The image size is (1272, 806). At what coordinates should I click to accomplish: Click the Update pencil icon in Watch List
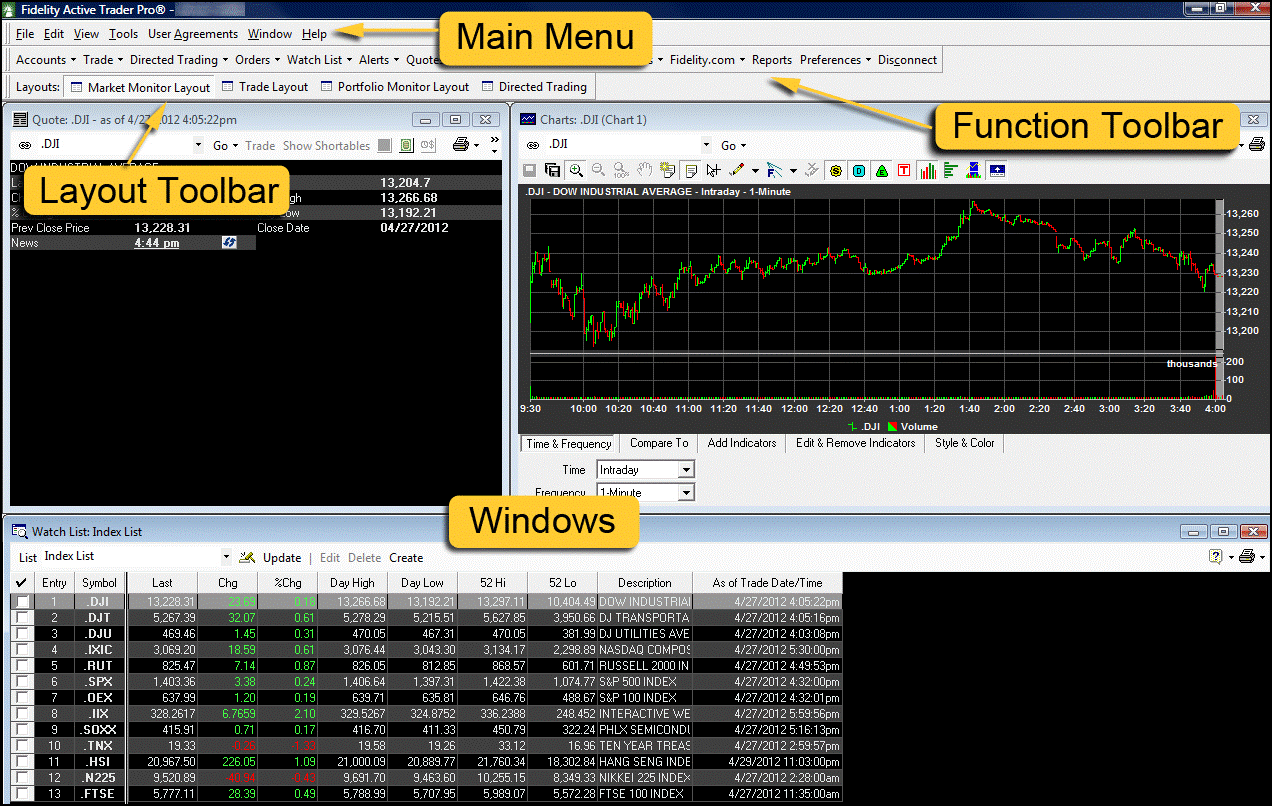246,557
